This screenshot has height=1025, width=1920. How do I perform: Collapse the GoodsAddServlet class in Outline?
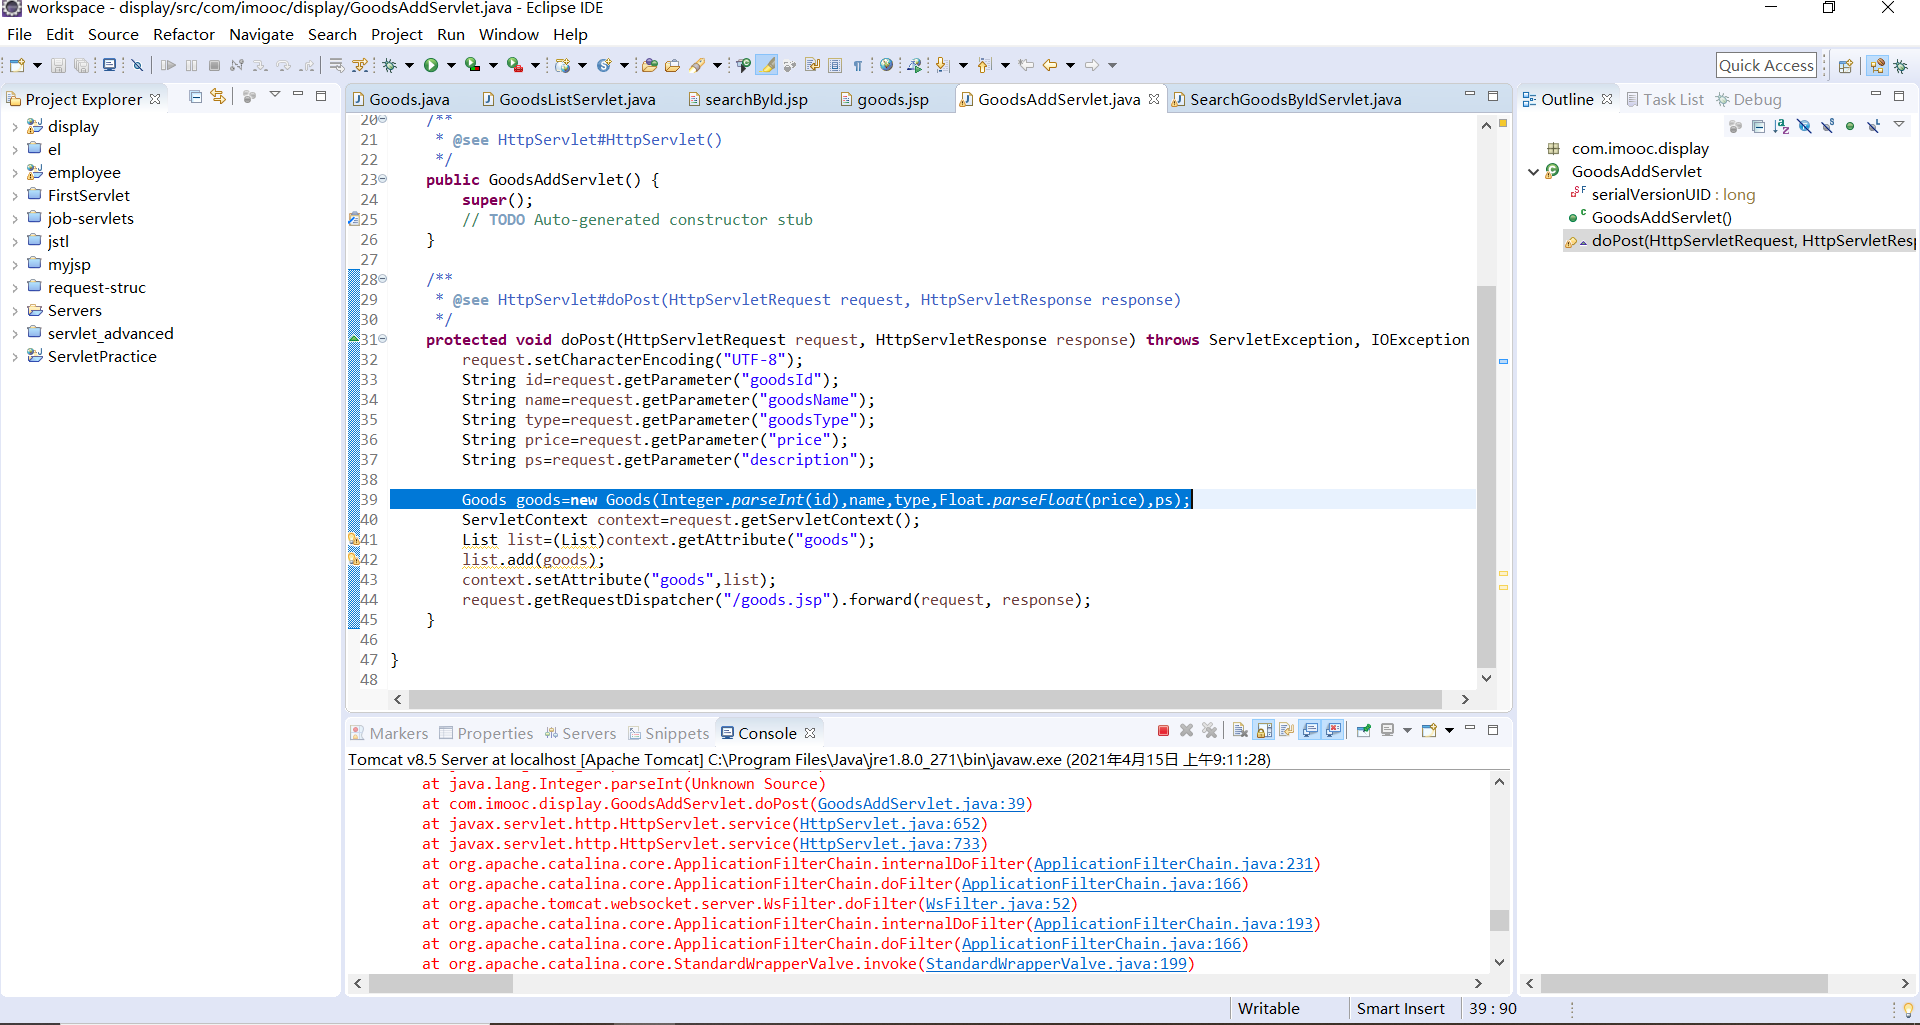pyautogui.click(x=1533, y=172)
